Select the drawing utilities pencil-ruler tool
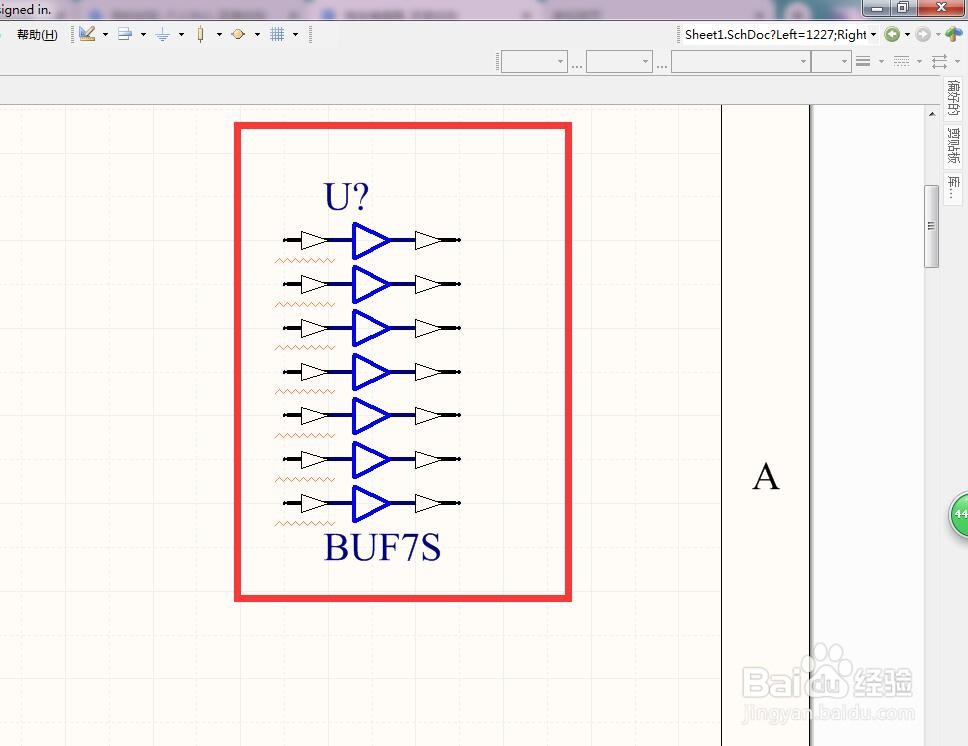Image resolution: width=968 pixels, height=746 pixels. (87, 34)
